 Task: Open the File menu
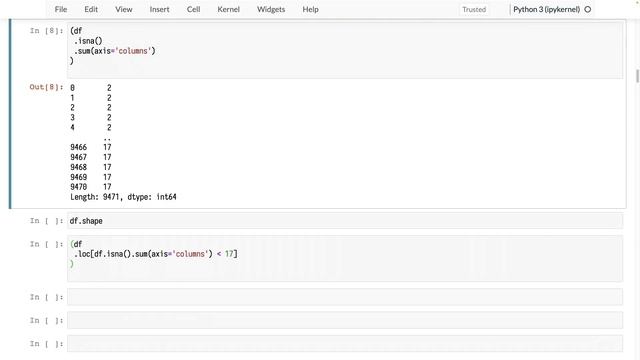click(61, 9)
